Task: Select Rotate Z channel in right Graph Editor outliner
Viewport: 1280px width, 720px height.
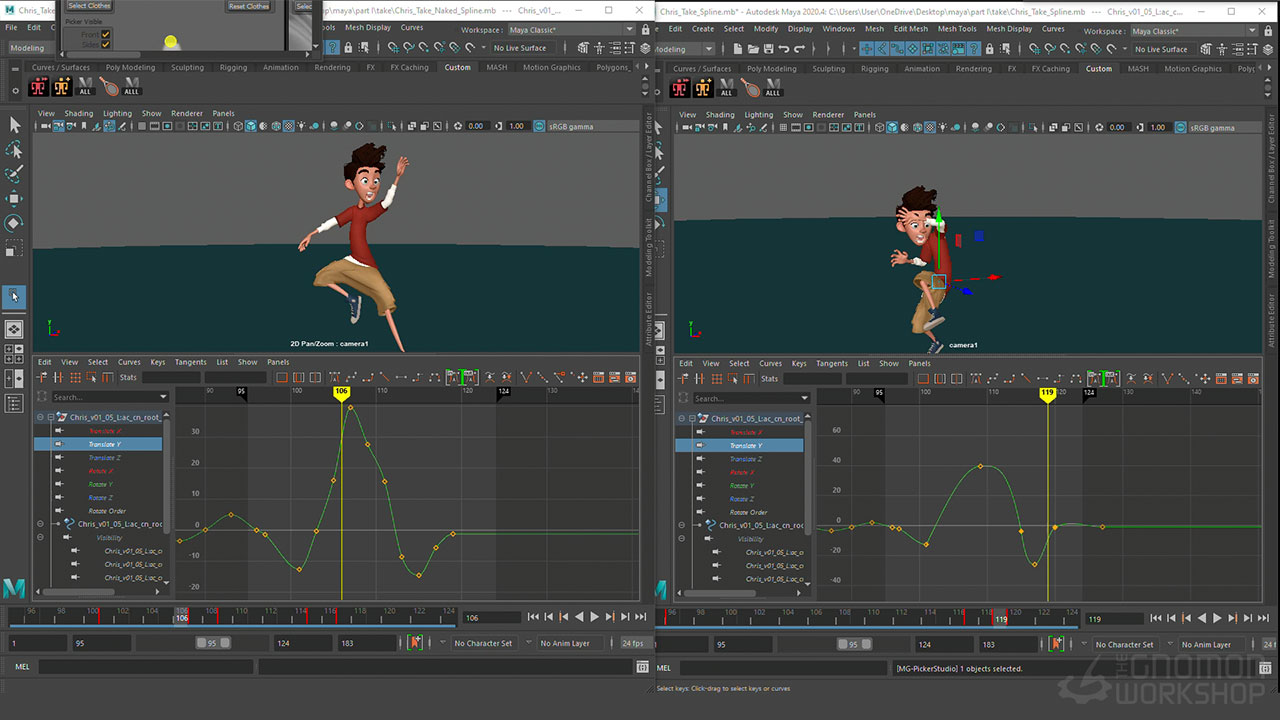Action: (741, 499)
